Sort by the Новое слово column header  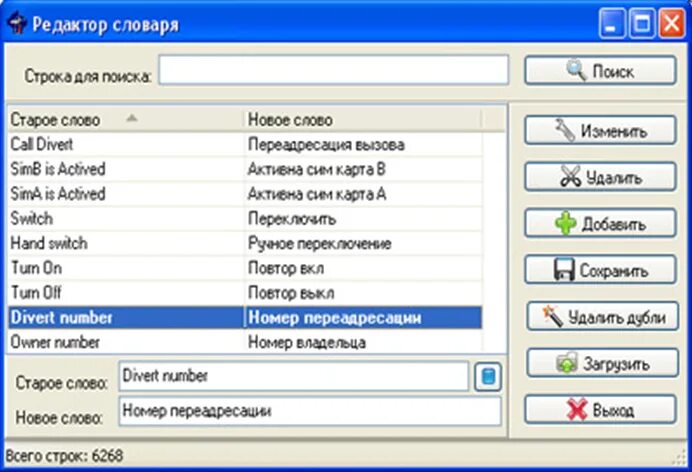pos(363,120)
